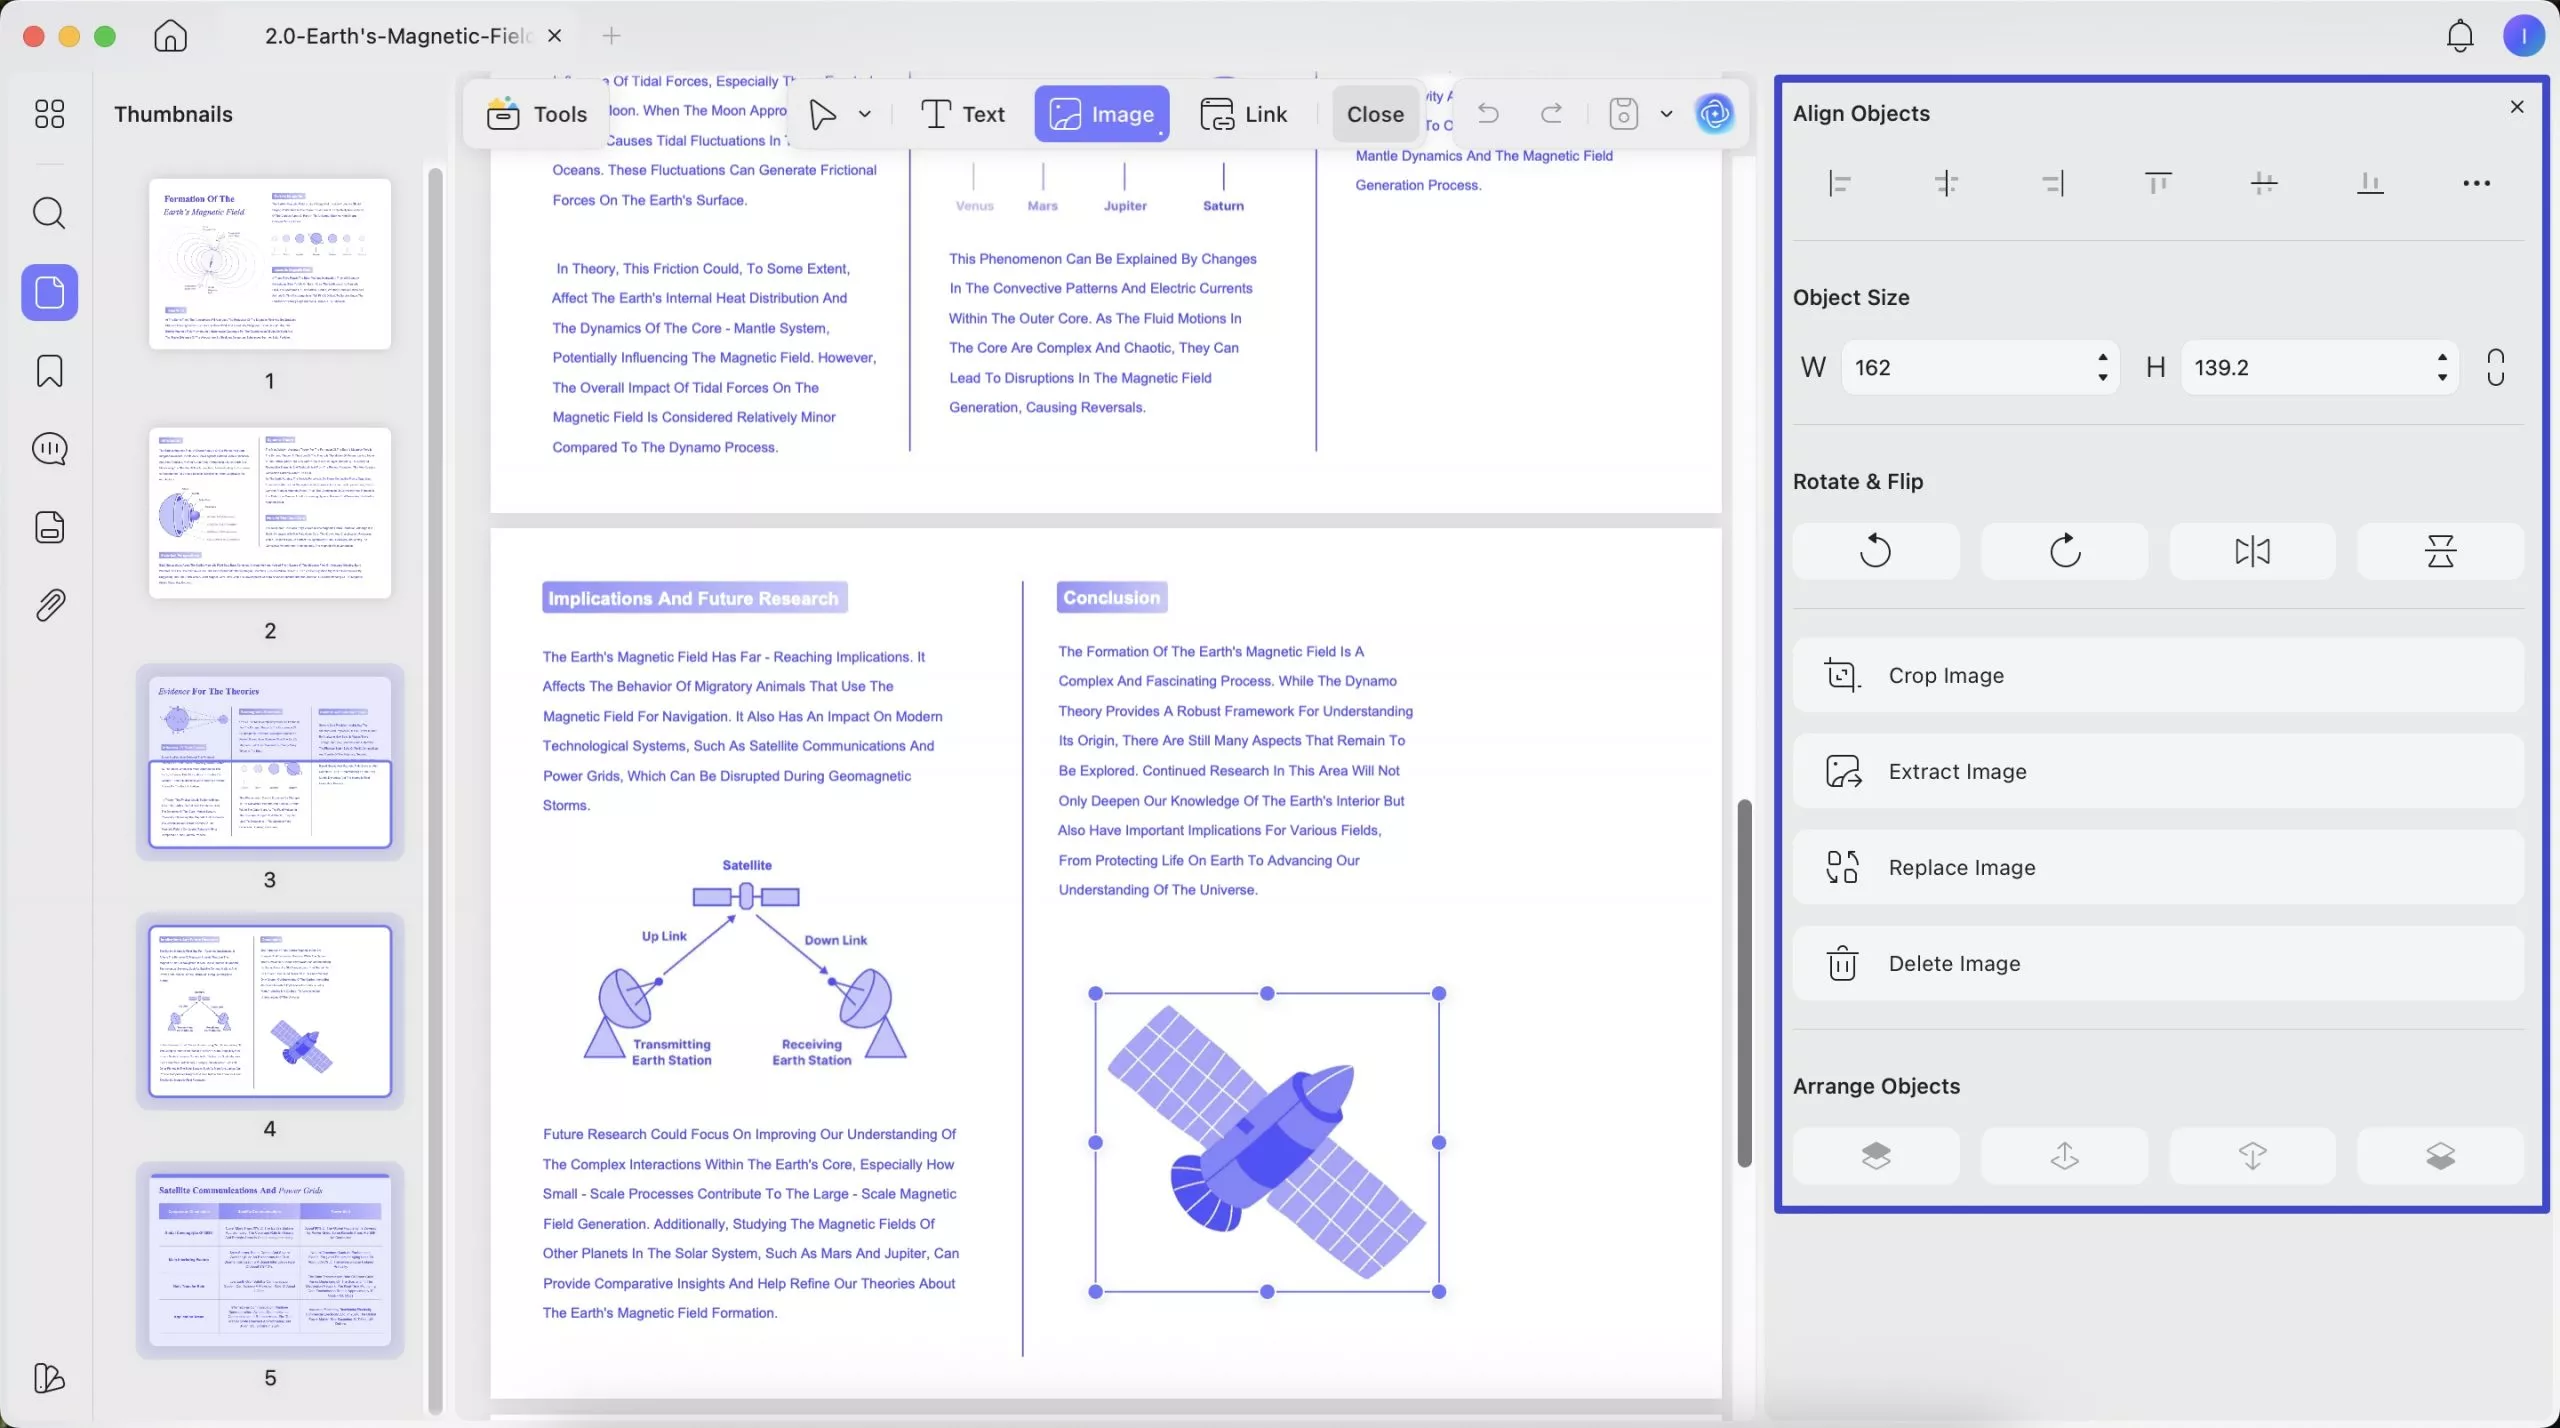Flip image vertically
Image resolution: width=2560 pixels, height=1428 pixels.
pos(2440,551)
